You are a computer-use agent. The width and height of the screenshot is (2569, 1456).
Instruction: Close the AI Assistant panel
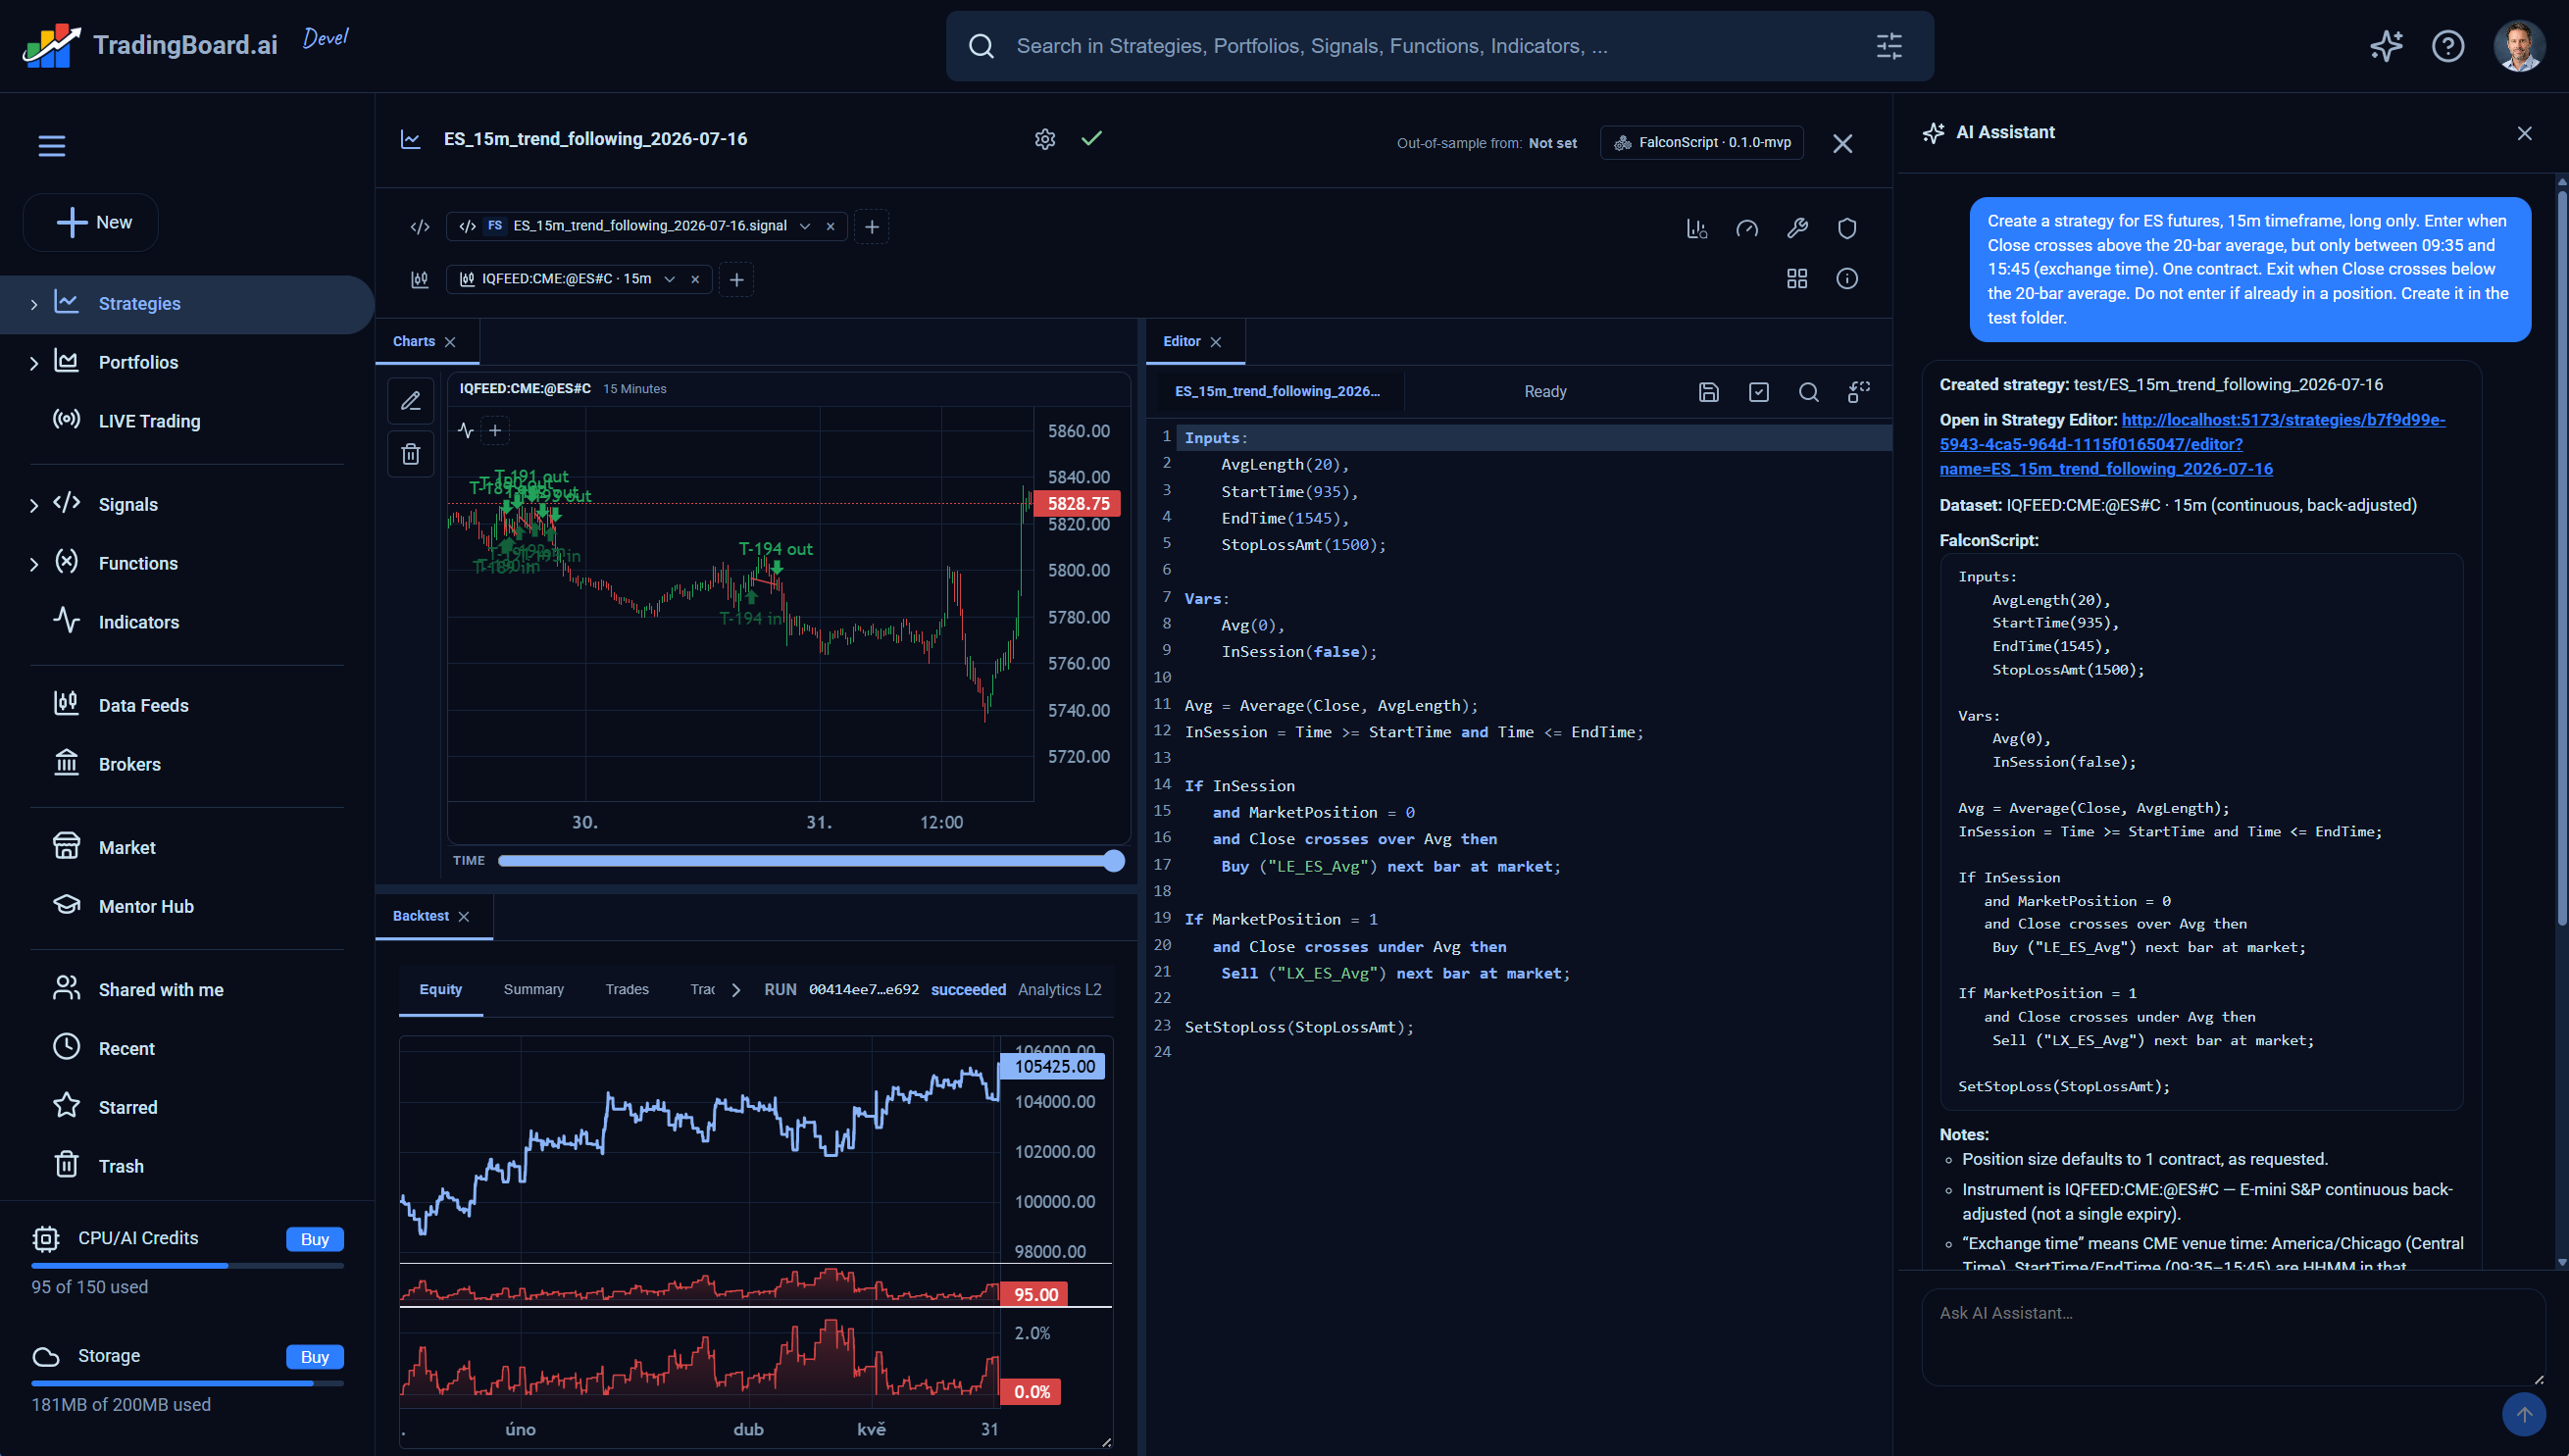pos(2524,133)
